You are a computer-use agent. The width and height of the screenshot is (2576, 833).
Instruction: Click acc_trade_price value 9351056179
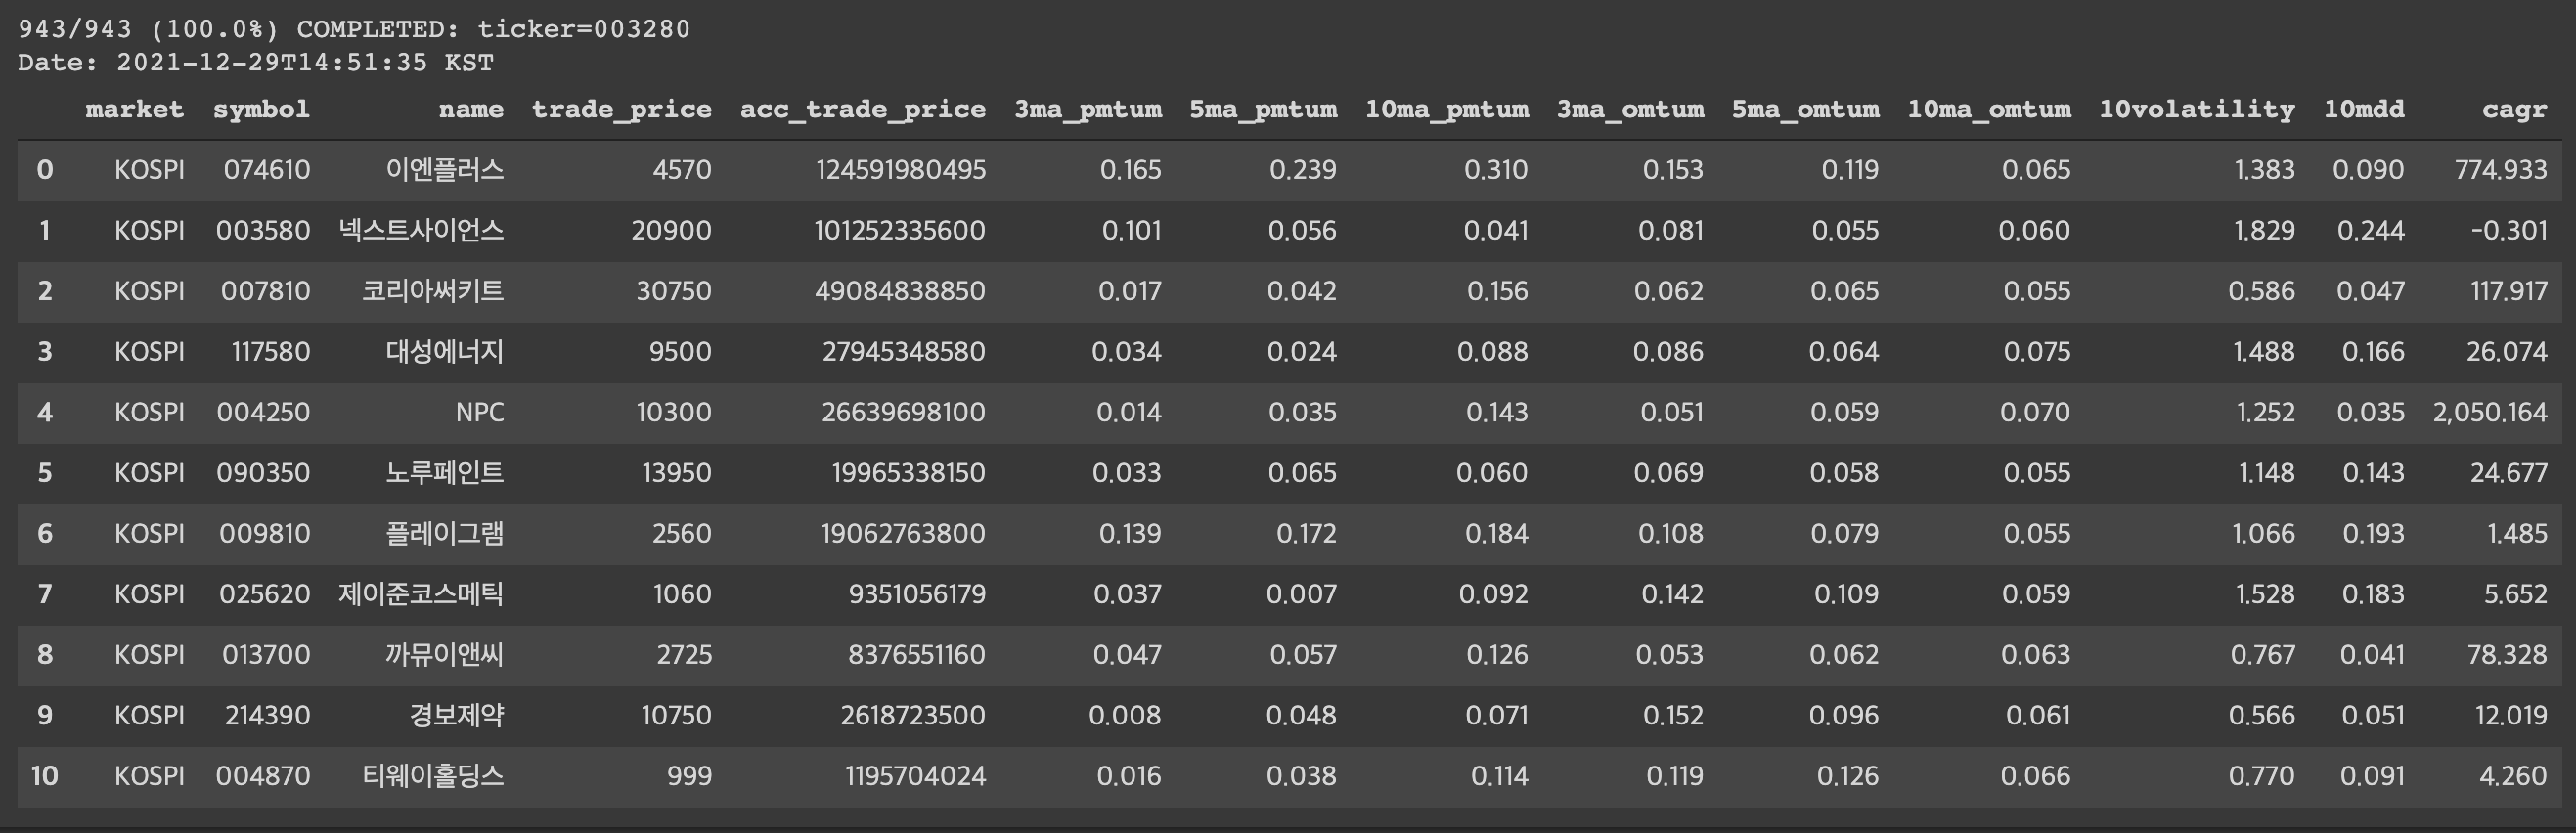click(917, 594)
